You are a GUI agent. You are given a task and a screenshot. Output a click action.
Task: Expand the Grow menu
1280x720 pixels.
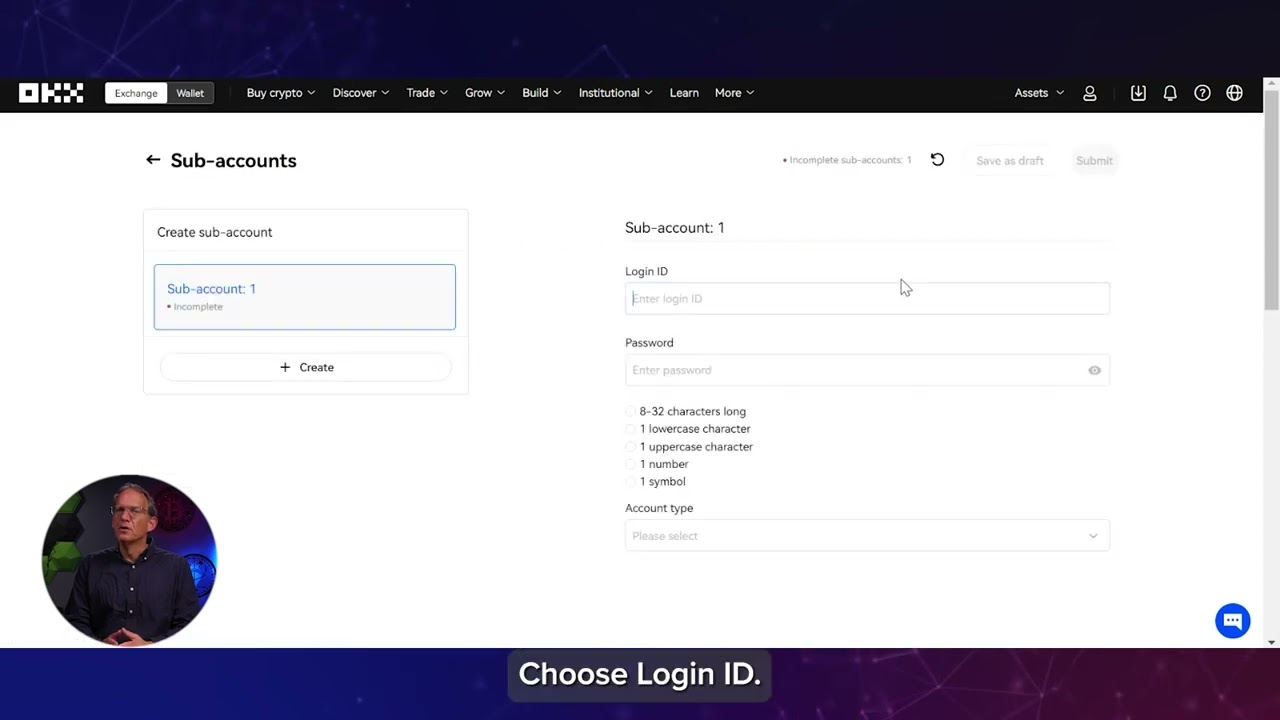point(485,93)
